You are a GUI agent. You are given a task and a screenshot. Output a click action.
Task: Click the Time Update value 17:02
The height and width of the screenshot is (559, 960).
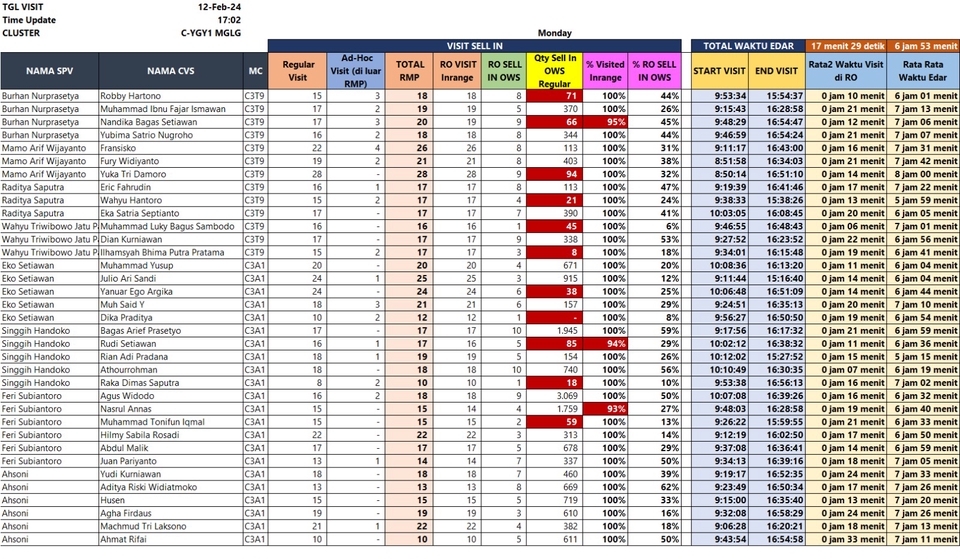coord(229,20)
